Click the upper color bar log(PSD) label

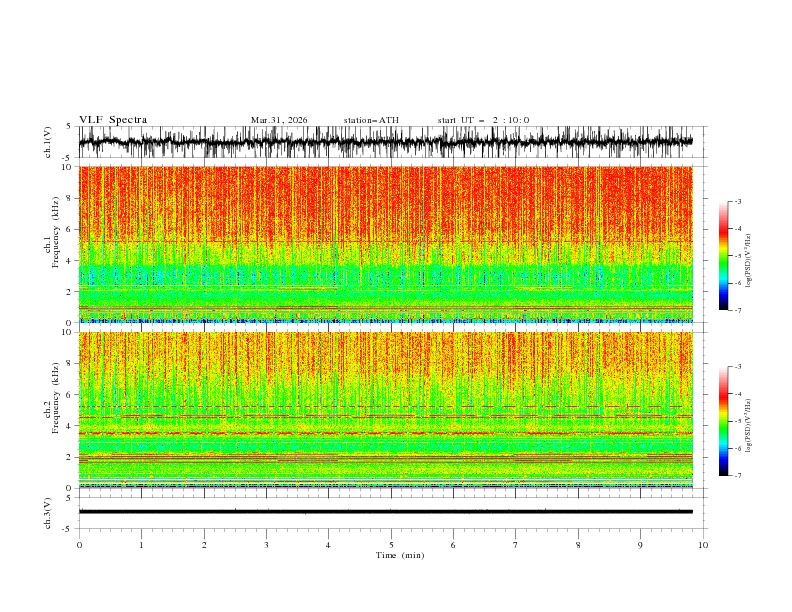tap(748, 261)
